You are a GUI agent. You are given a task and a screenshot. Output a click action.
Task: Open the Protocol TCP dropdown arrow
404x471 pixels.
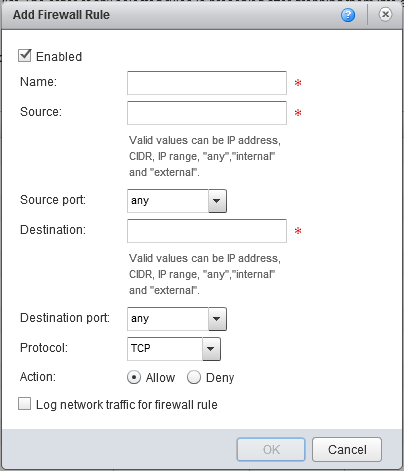(x=211, y=349)
